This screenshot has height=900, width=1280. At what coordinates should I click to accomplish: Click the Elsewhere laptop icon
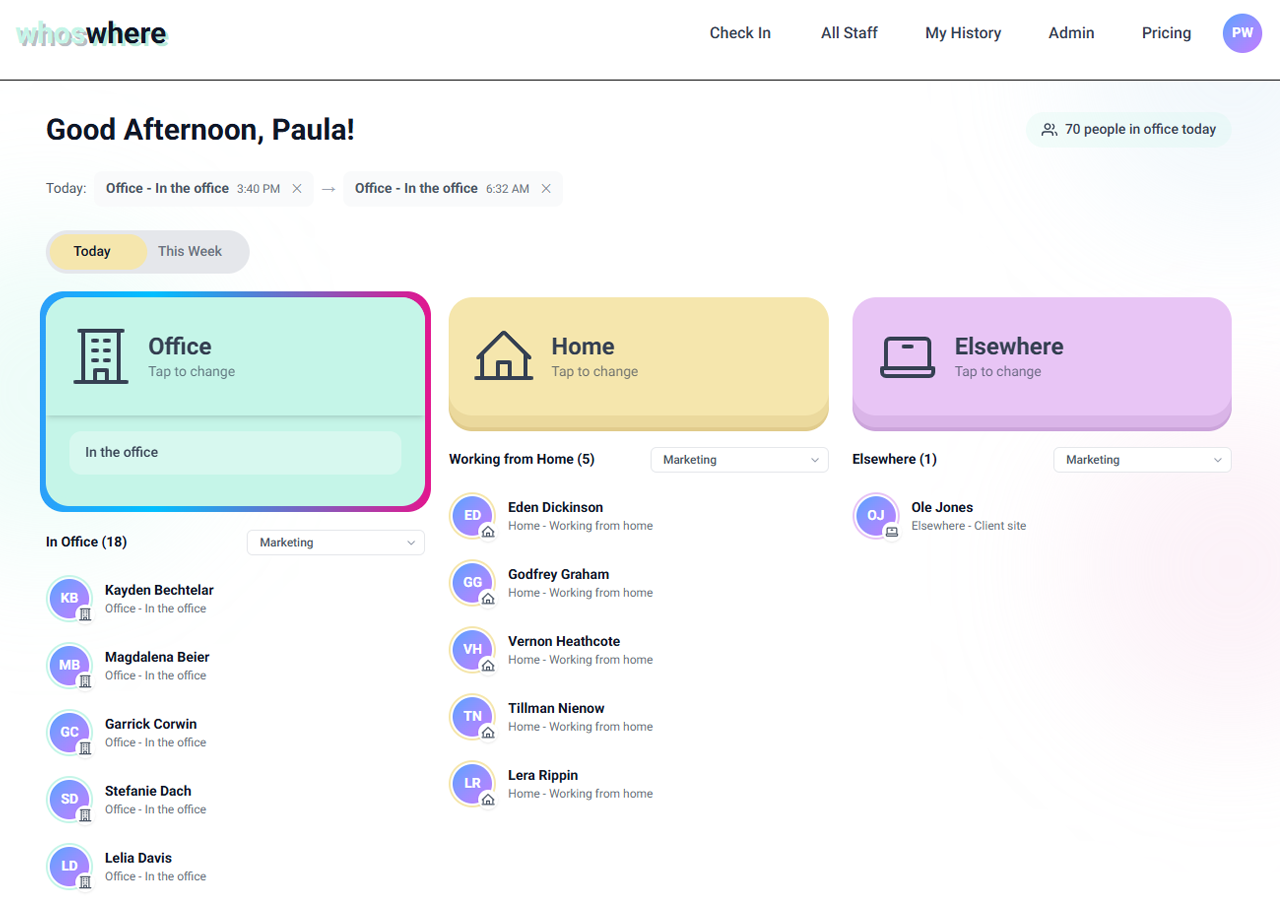(907, 355)
